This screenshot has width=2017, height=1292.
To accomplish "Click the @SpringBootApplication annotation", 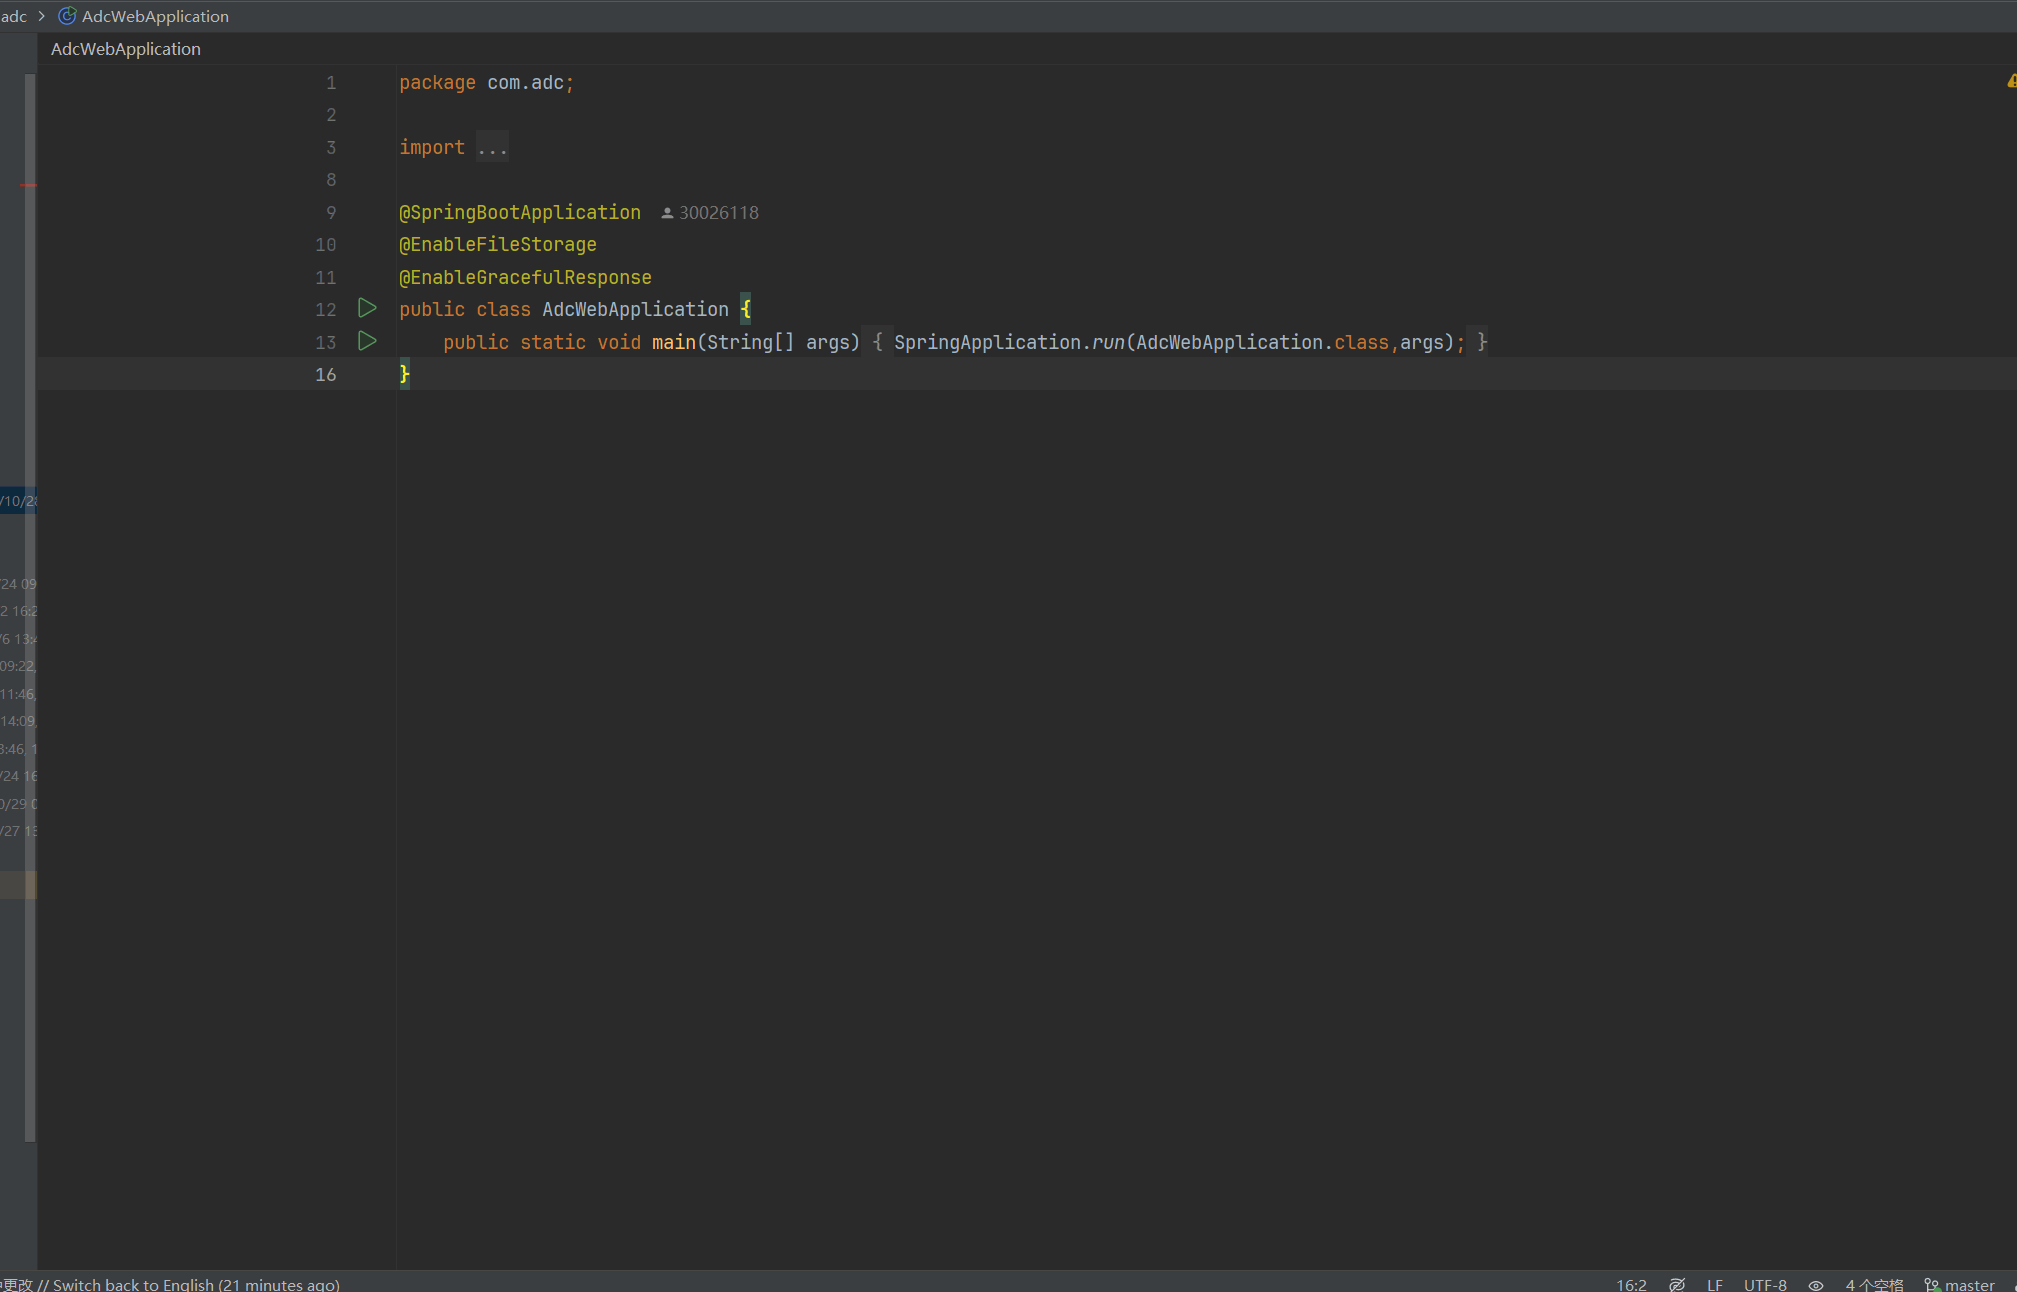I will tap(519, 212).
